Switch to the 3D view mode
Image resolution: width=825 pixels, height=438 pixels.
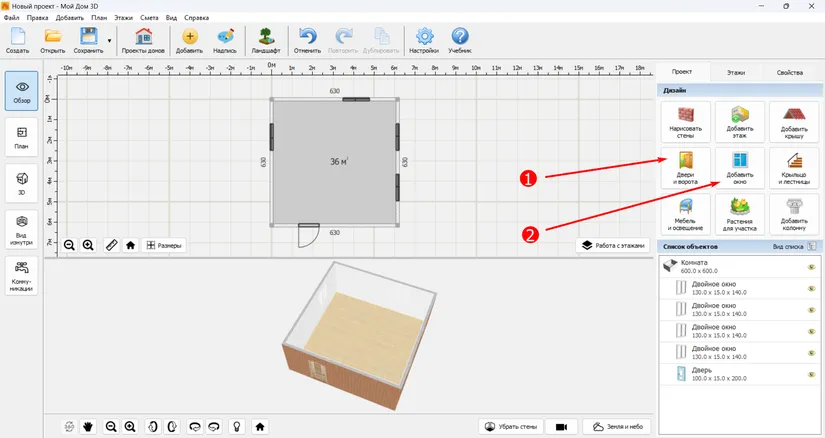point(22,183)
